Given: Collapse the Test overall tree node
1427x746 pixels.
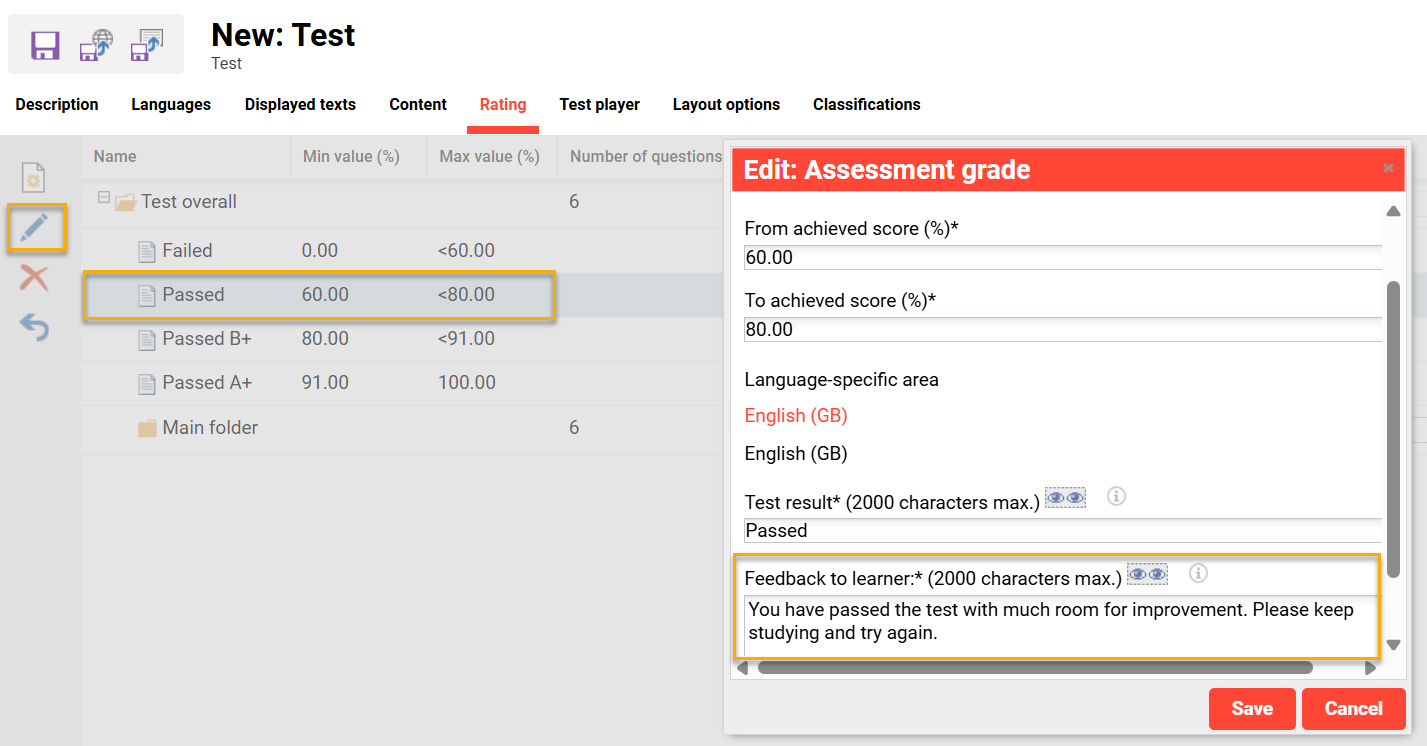Looking at the screenshot, I should (x=104, y=200).
